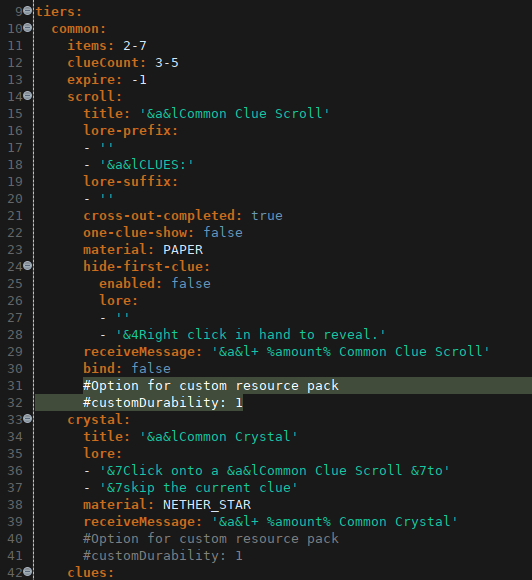
Task: Click the clues key on line 42
Action: pos(90,573)
